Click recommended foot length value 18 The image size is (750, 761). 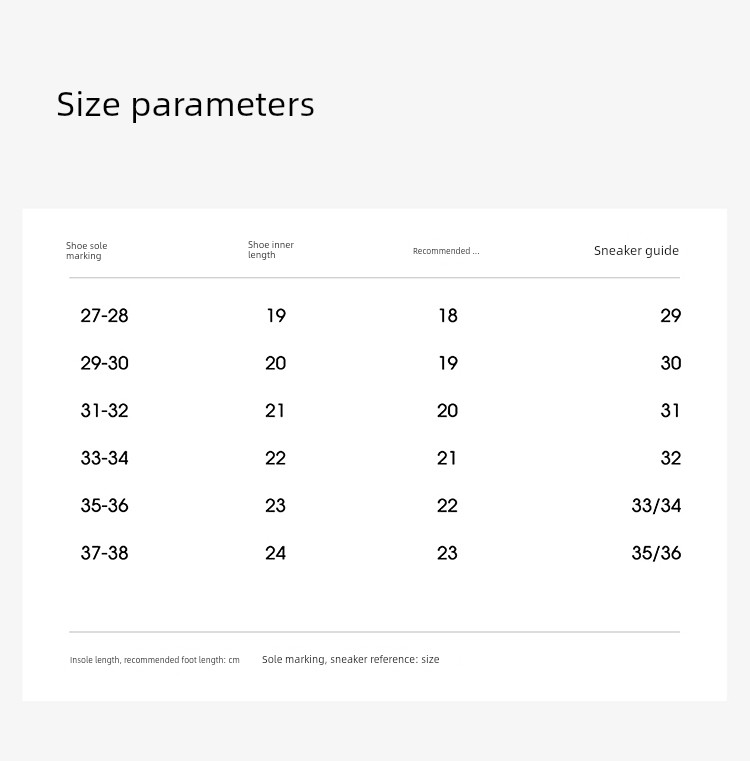448,316
